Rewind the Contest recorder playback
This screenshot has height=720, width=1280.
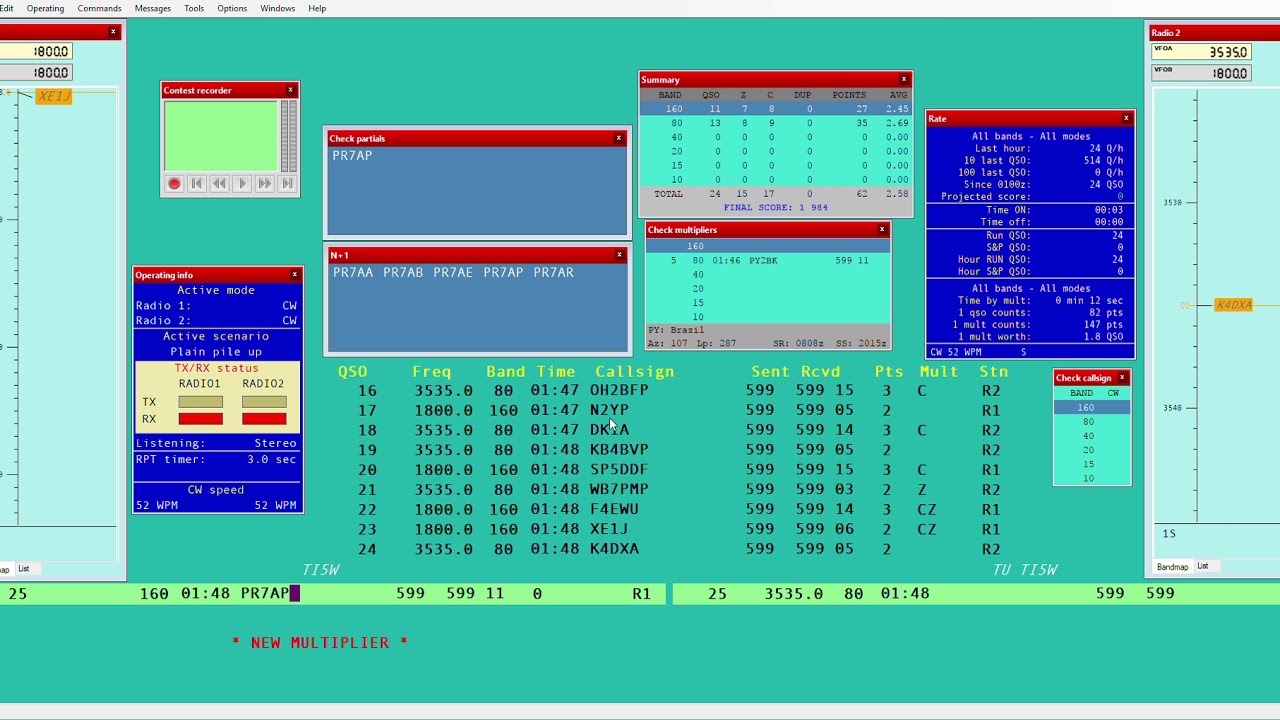tap(219, 184)
